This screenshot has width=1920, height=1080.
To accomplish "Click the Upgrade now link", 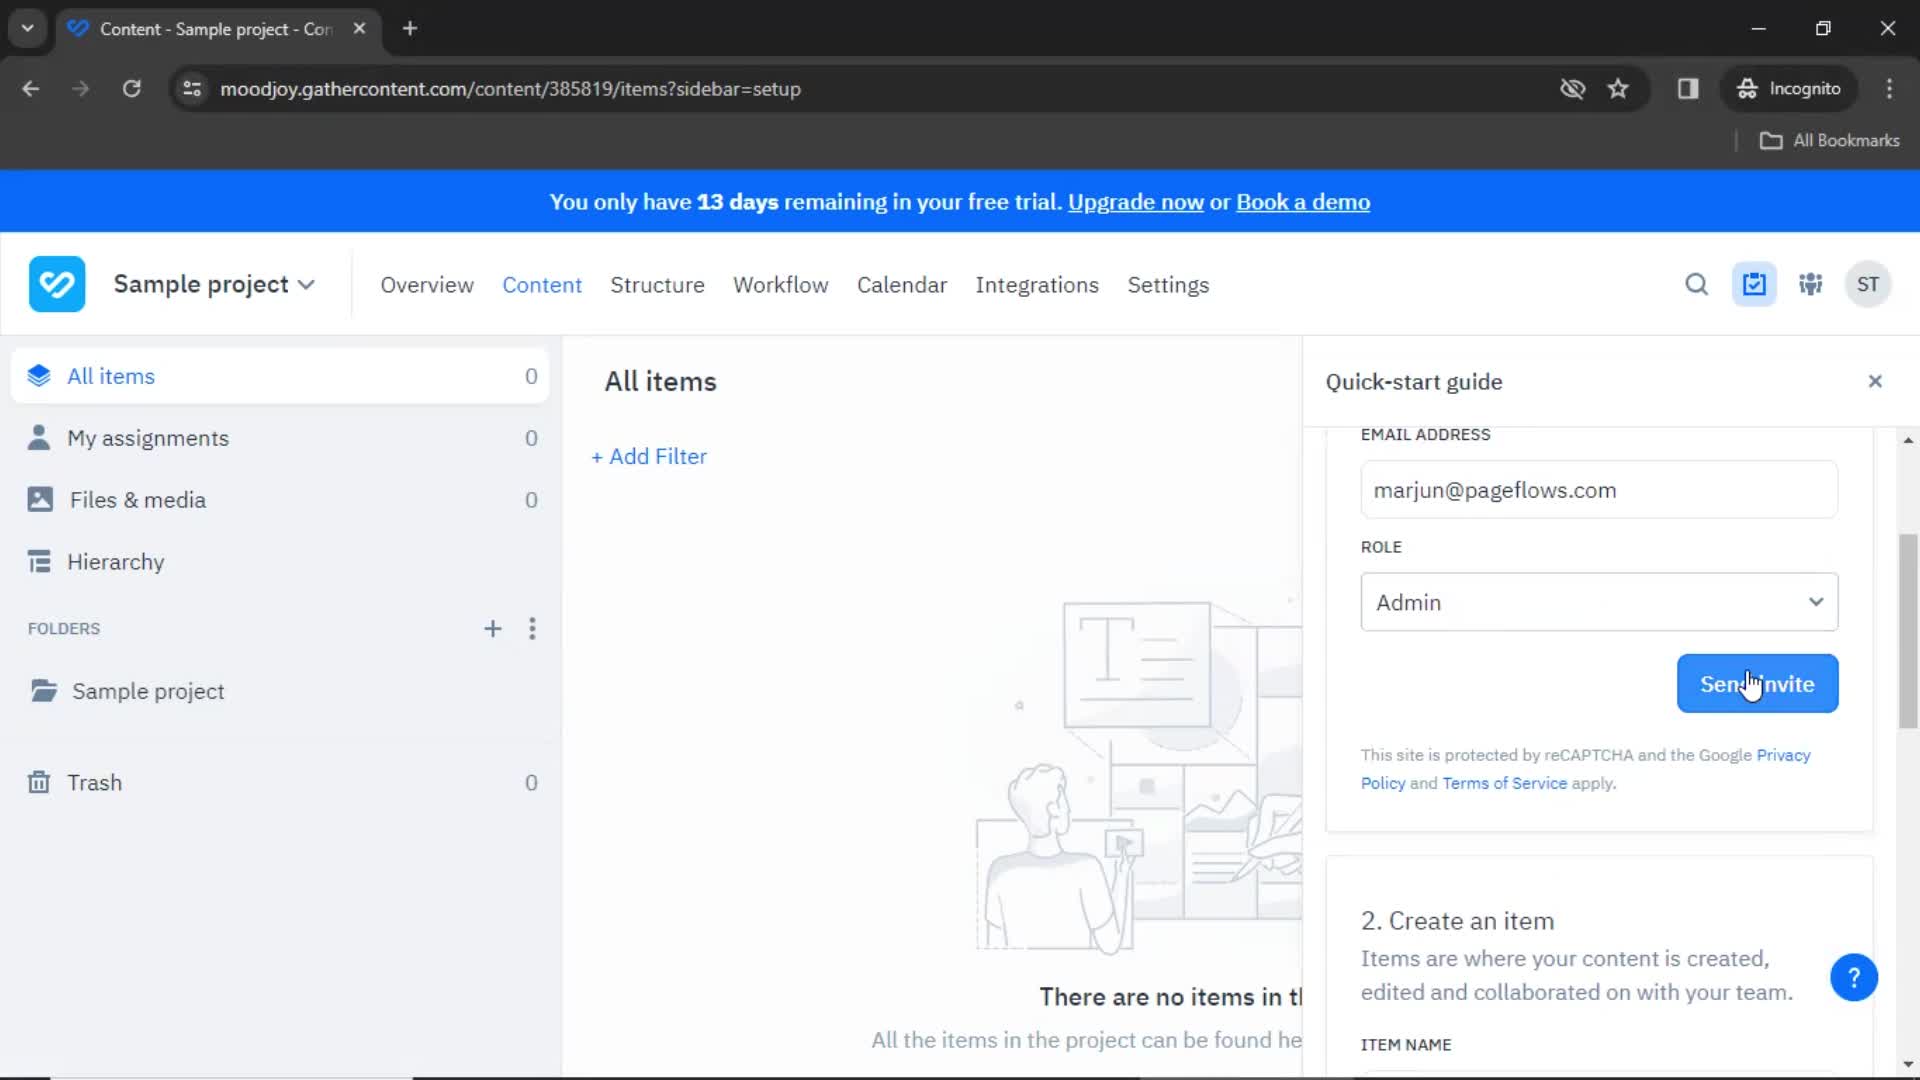I will coord(1135,203).
